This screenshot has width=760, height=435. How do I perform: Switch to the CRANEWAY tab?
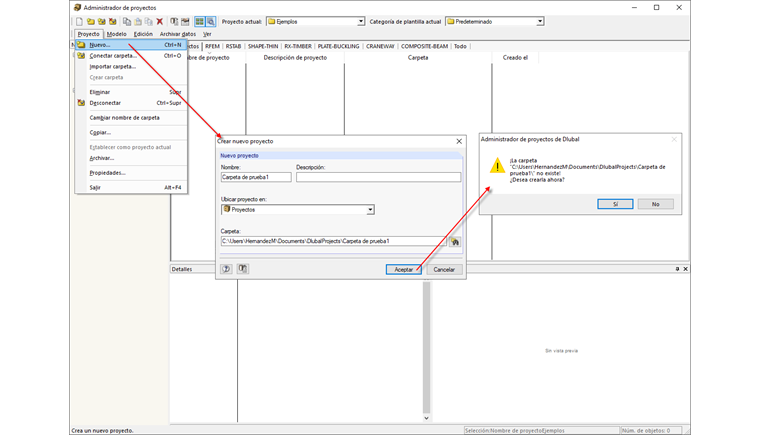(x=380, y=46)
